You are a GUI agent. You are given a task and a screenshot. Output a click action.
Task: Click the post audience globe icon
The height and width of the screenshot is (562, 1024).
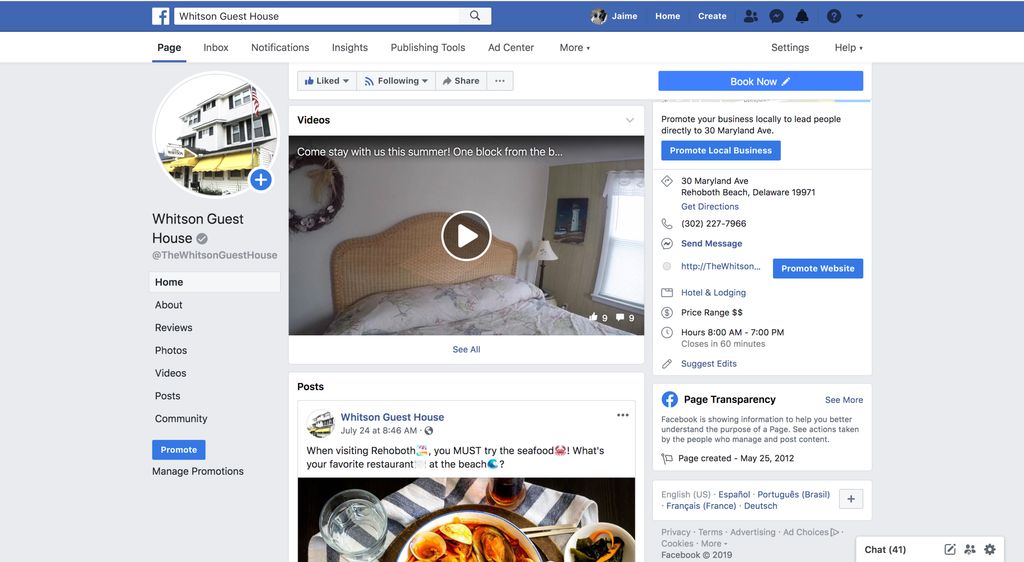(x=429, y=431)
